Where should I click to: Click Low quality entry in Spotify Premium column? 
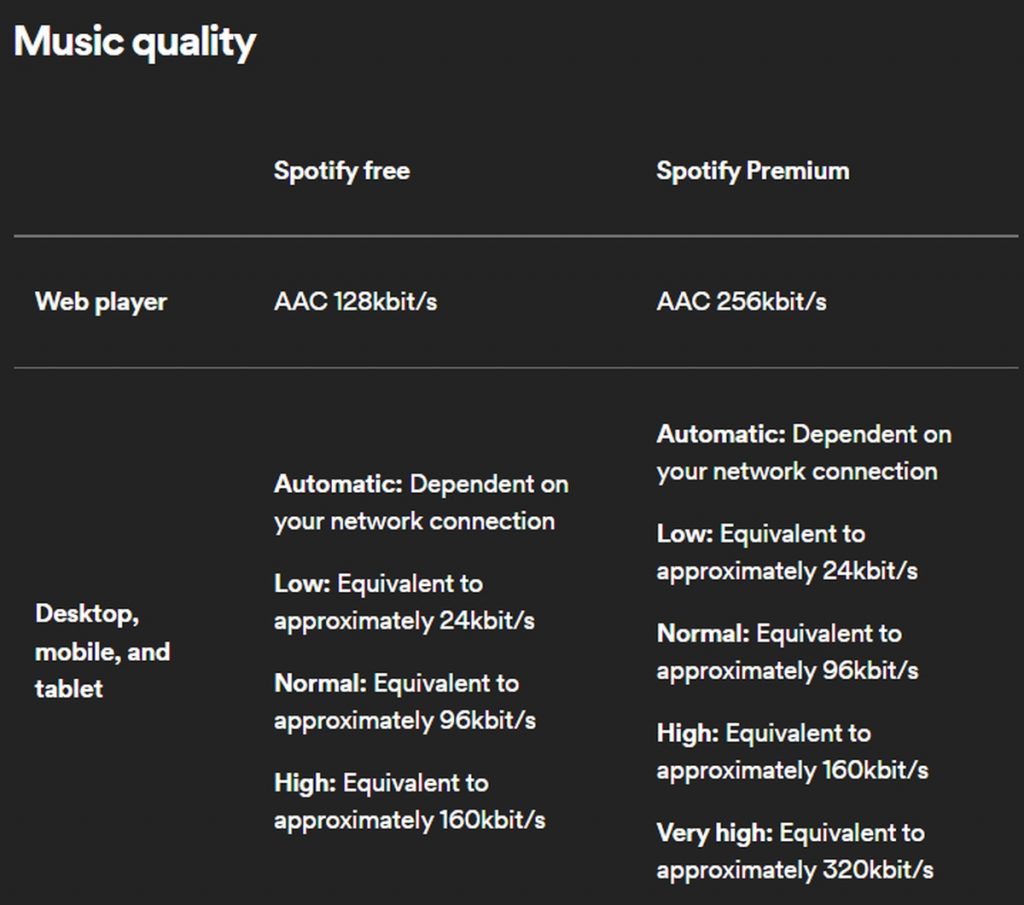tap(786, 552)
